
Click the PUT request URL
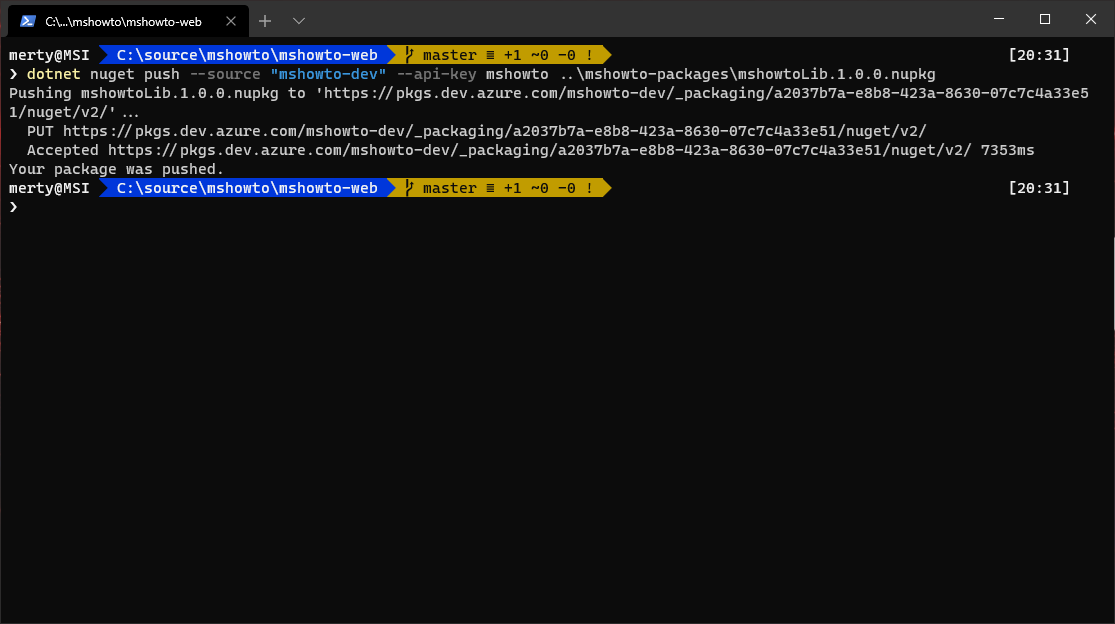click(495, 131)
